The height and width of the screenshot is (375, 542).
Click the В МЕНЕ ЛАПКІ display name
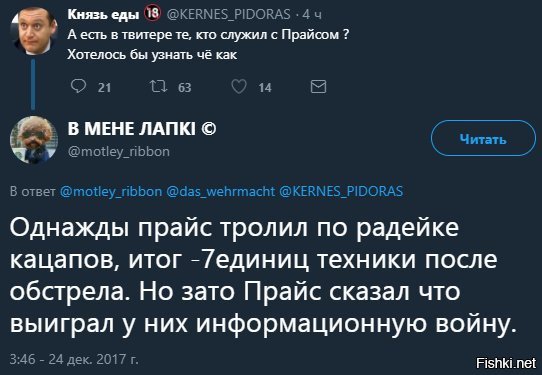(142, 129)
